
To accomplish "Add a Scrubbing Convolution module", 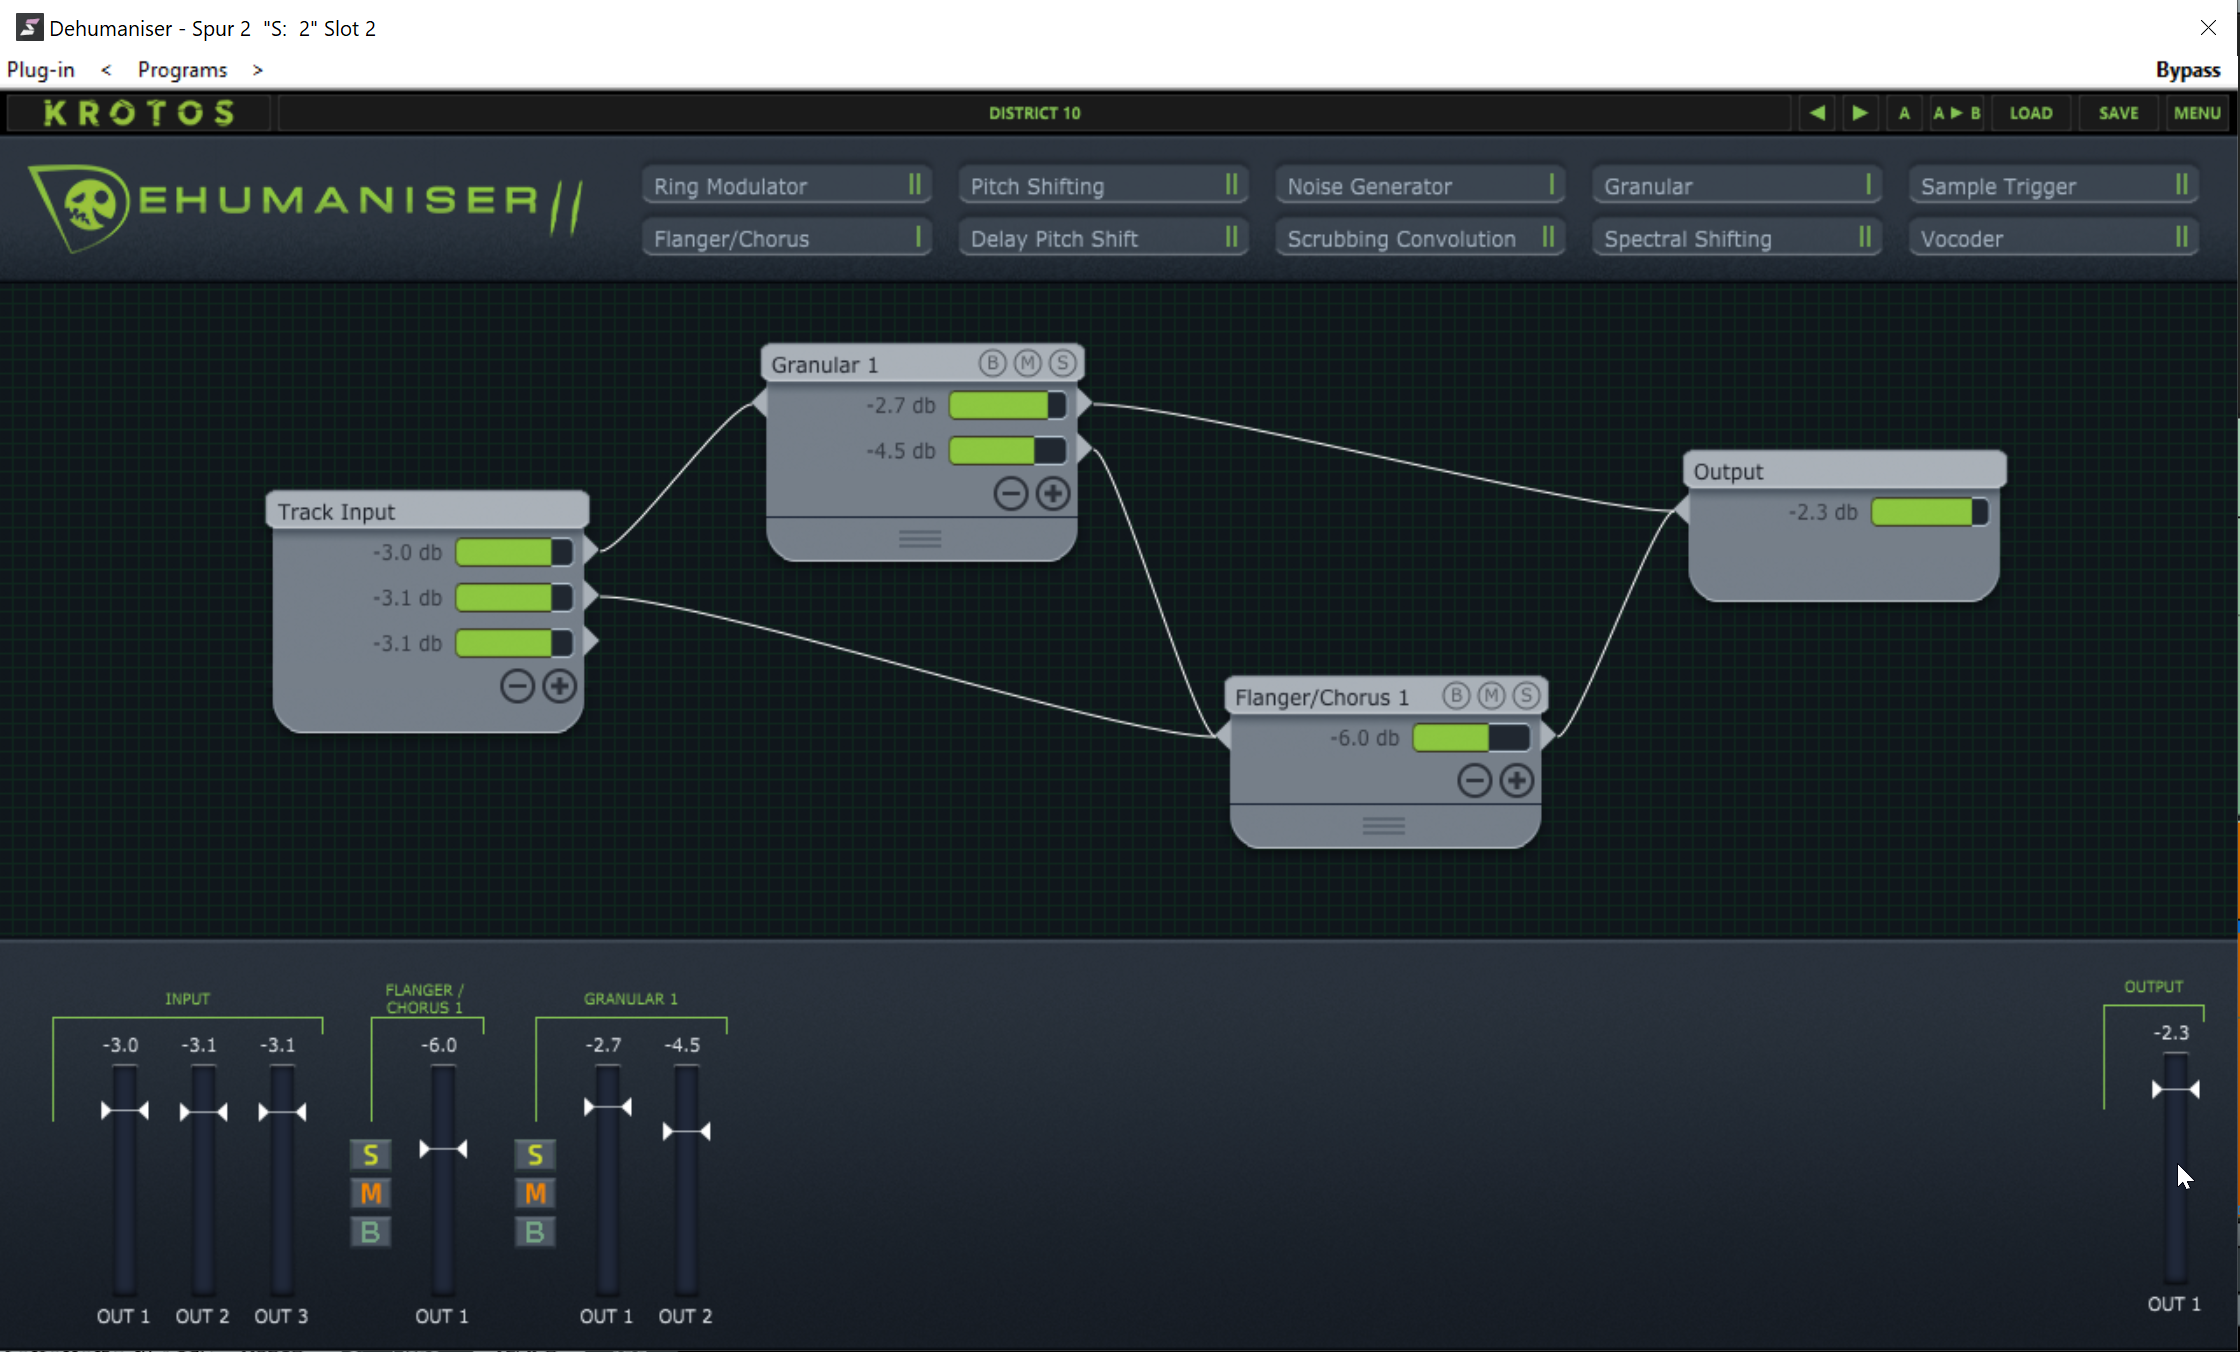I will pos(1421,238).
